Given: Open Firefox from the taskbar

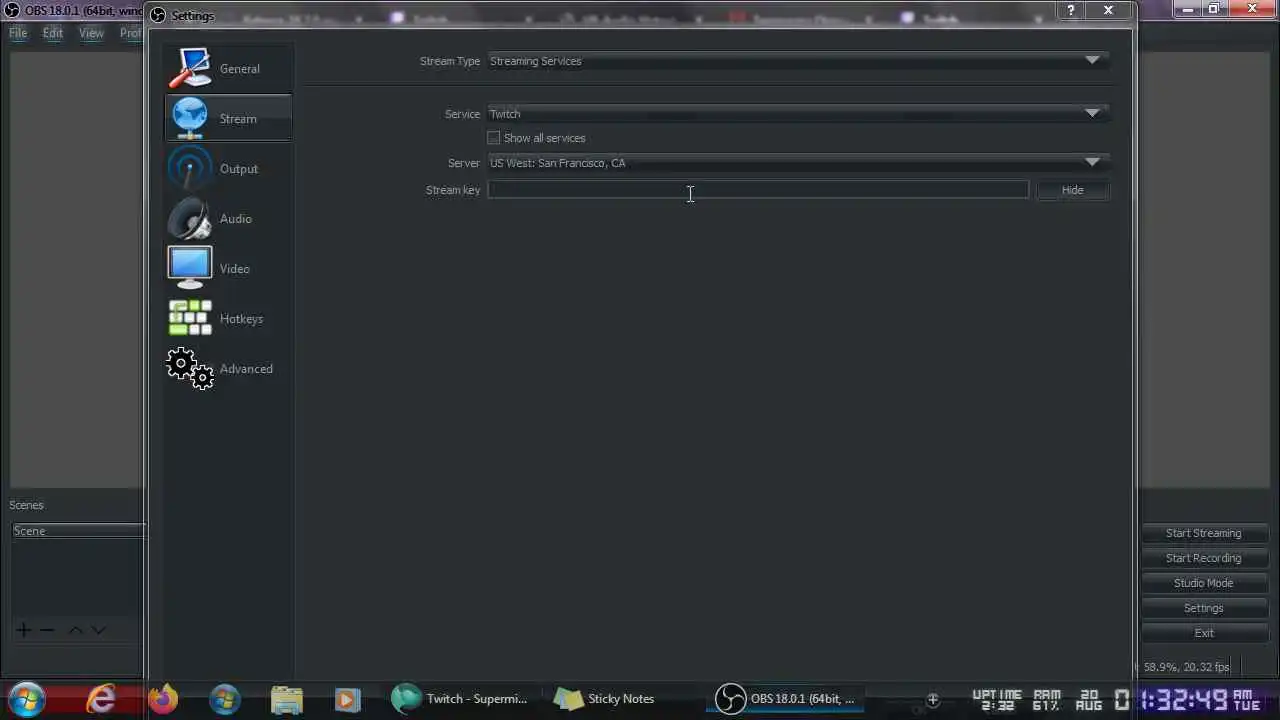Looking at the screenshot, I should click(163, 698).
